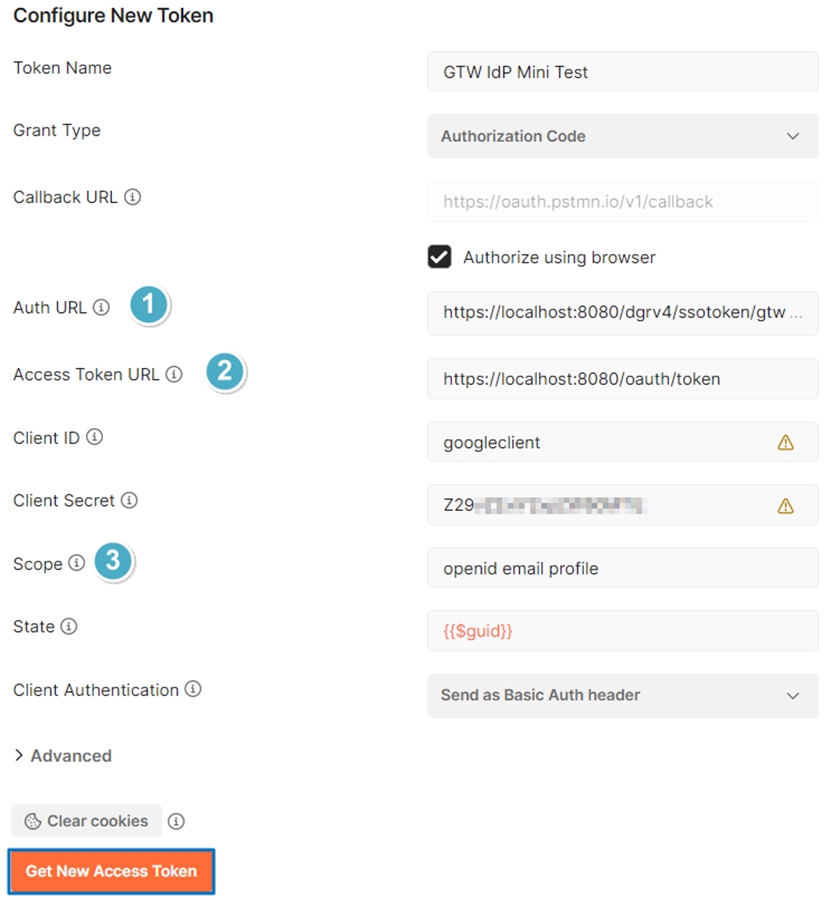Click the Clear cookies button
Screen dimensions: 840x900
86,821
